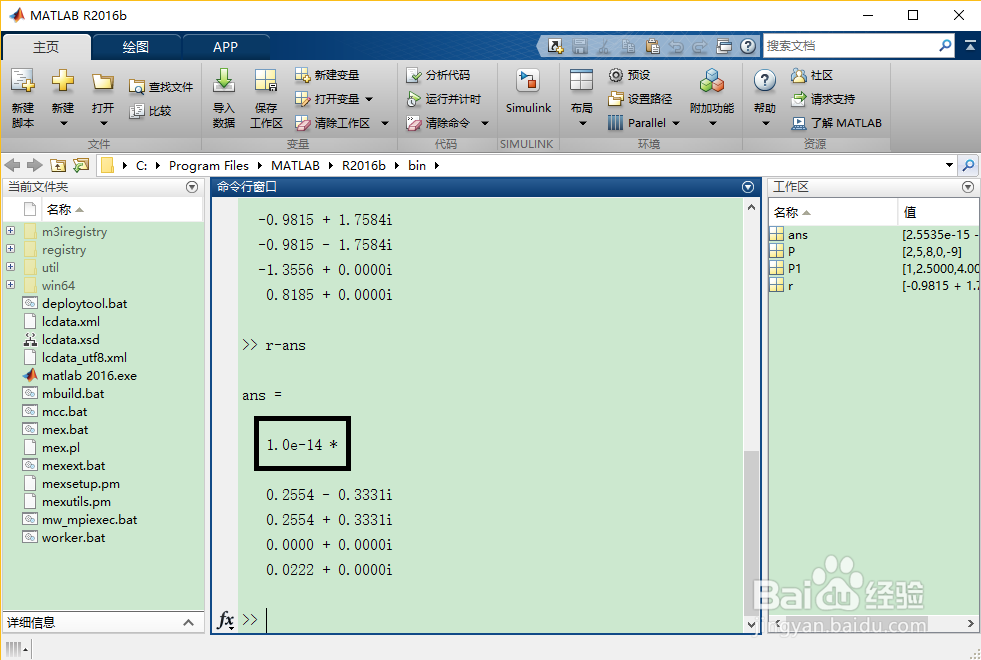Switch to the 主页 tab

coord(46,47)
